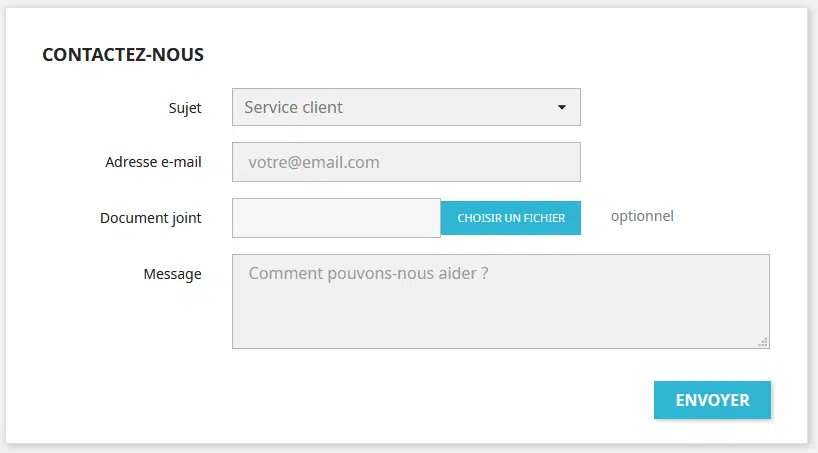Screen dimensions: 818x453
Task: Select the "Service client" text
Action: point(293,107)
